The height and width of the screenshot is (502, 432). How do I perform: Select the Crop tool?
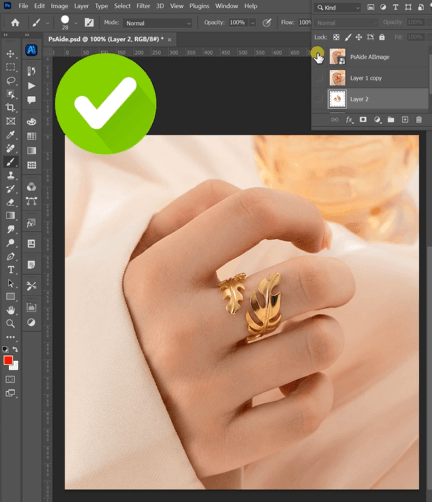10,107
